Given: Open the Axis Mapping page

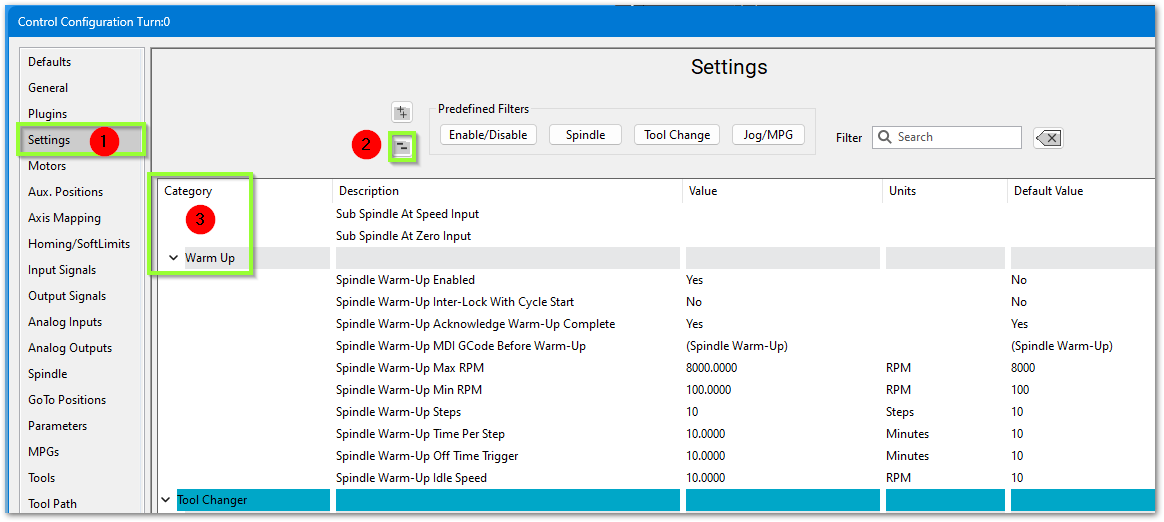Looking at the screenshot, I should tap(64, 218).
